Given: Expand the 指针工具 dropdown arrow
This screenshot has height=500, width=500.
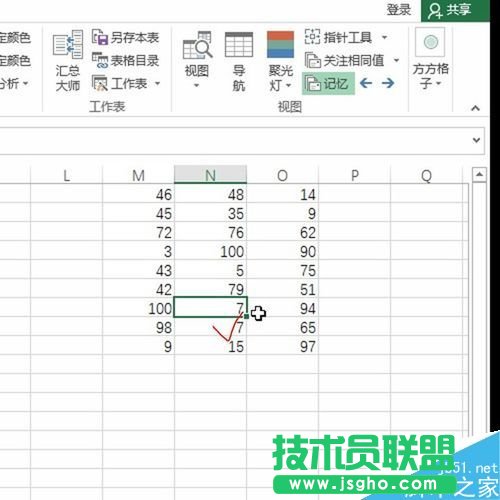Looking at the screenshot, I should [x=384, y=37].
